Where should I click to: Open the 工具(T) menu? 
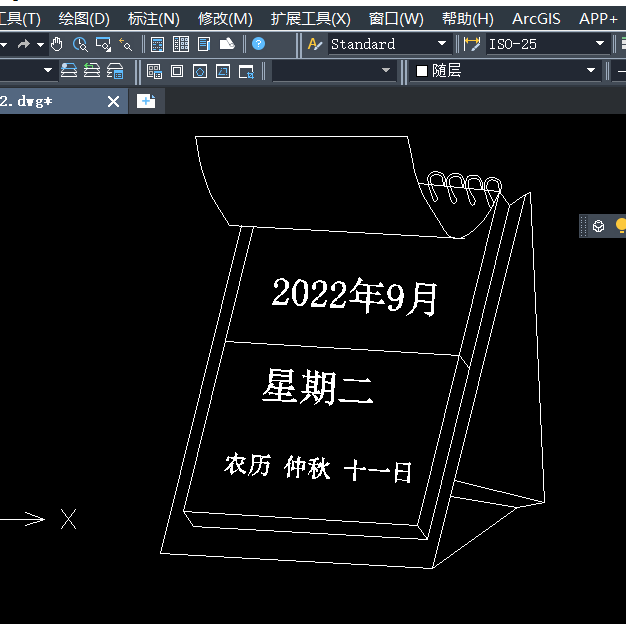pyautogui.click(x=20, y=19)
